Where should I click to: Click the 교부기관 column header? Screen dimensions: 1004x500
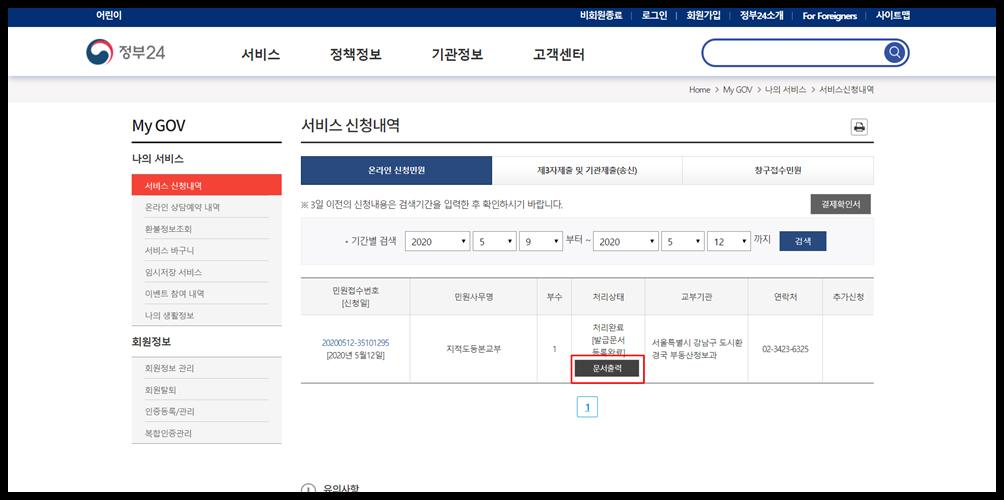point(697,296)
